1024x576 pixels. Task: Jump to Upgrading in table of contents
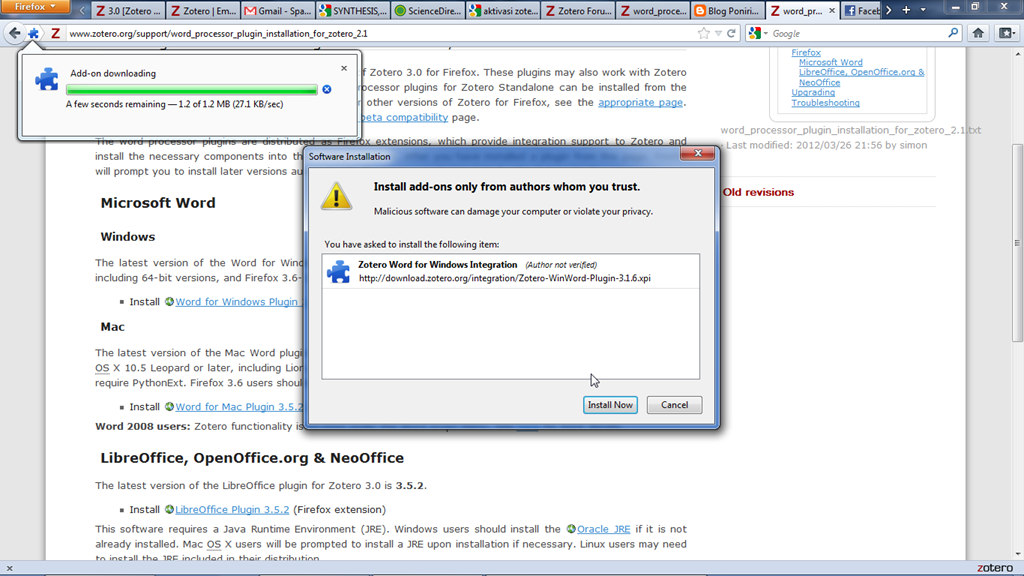click(813, 93)
